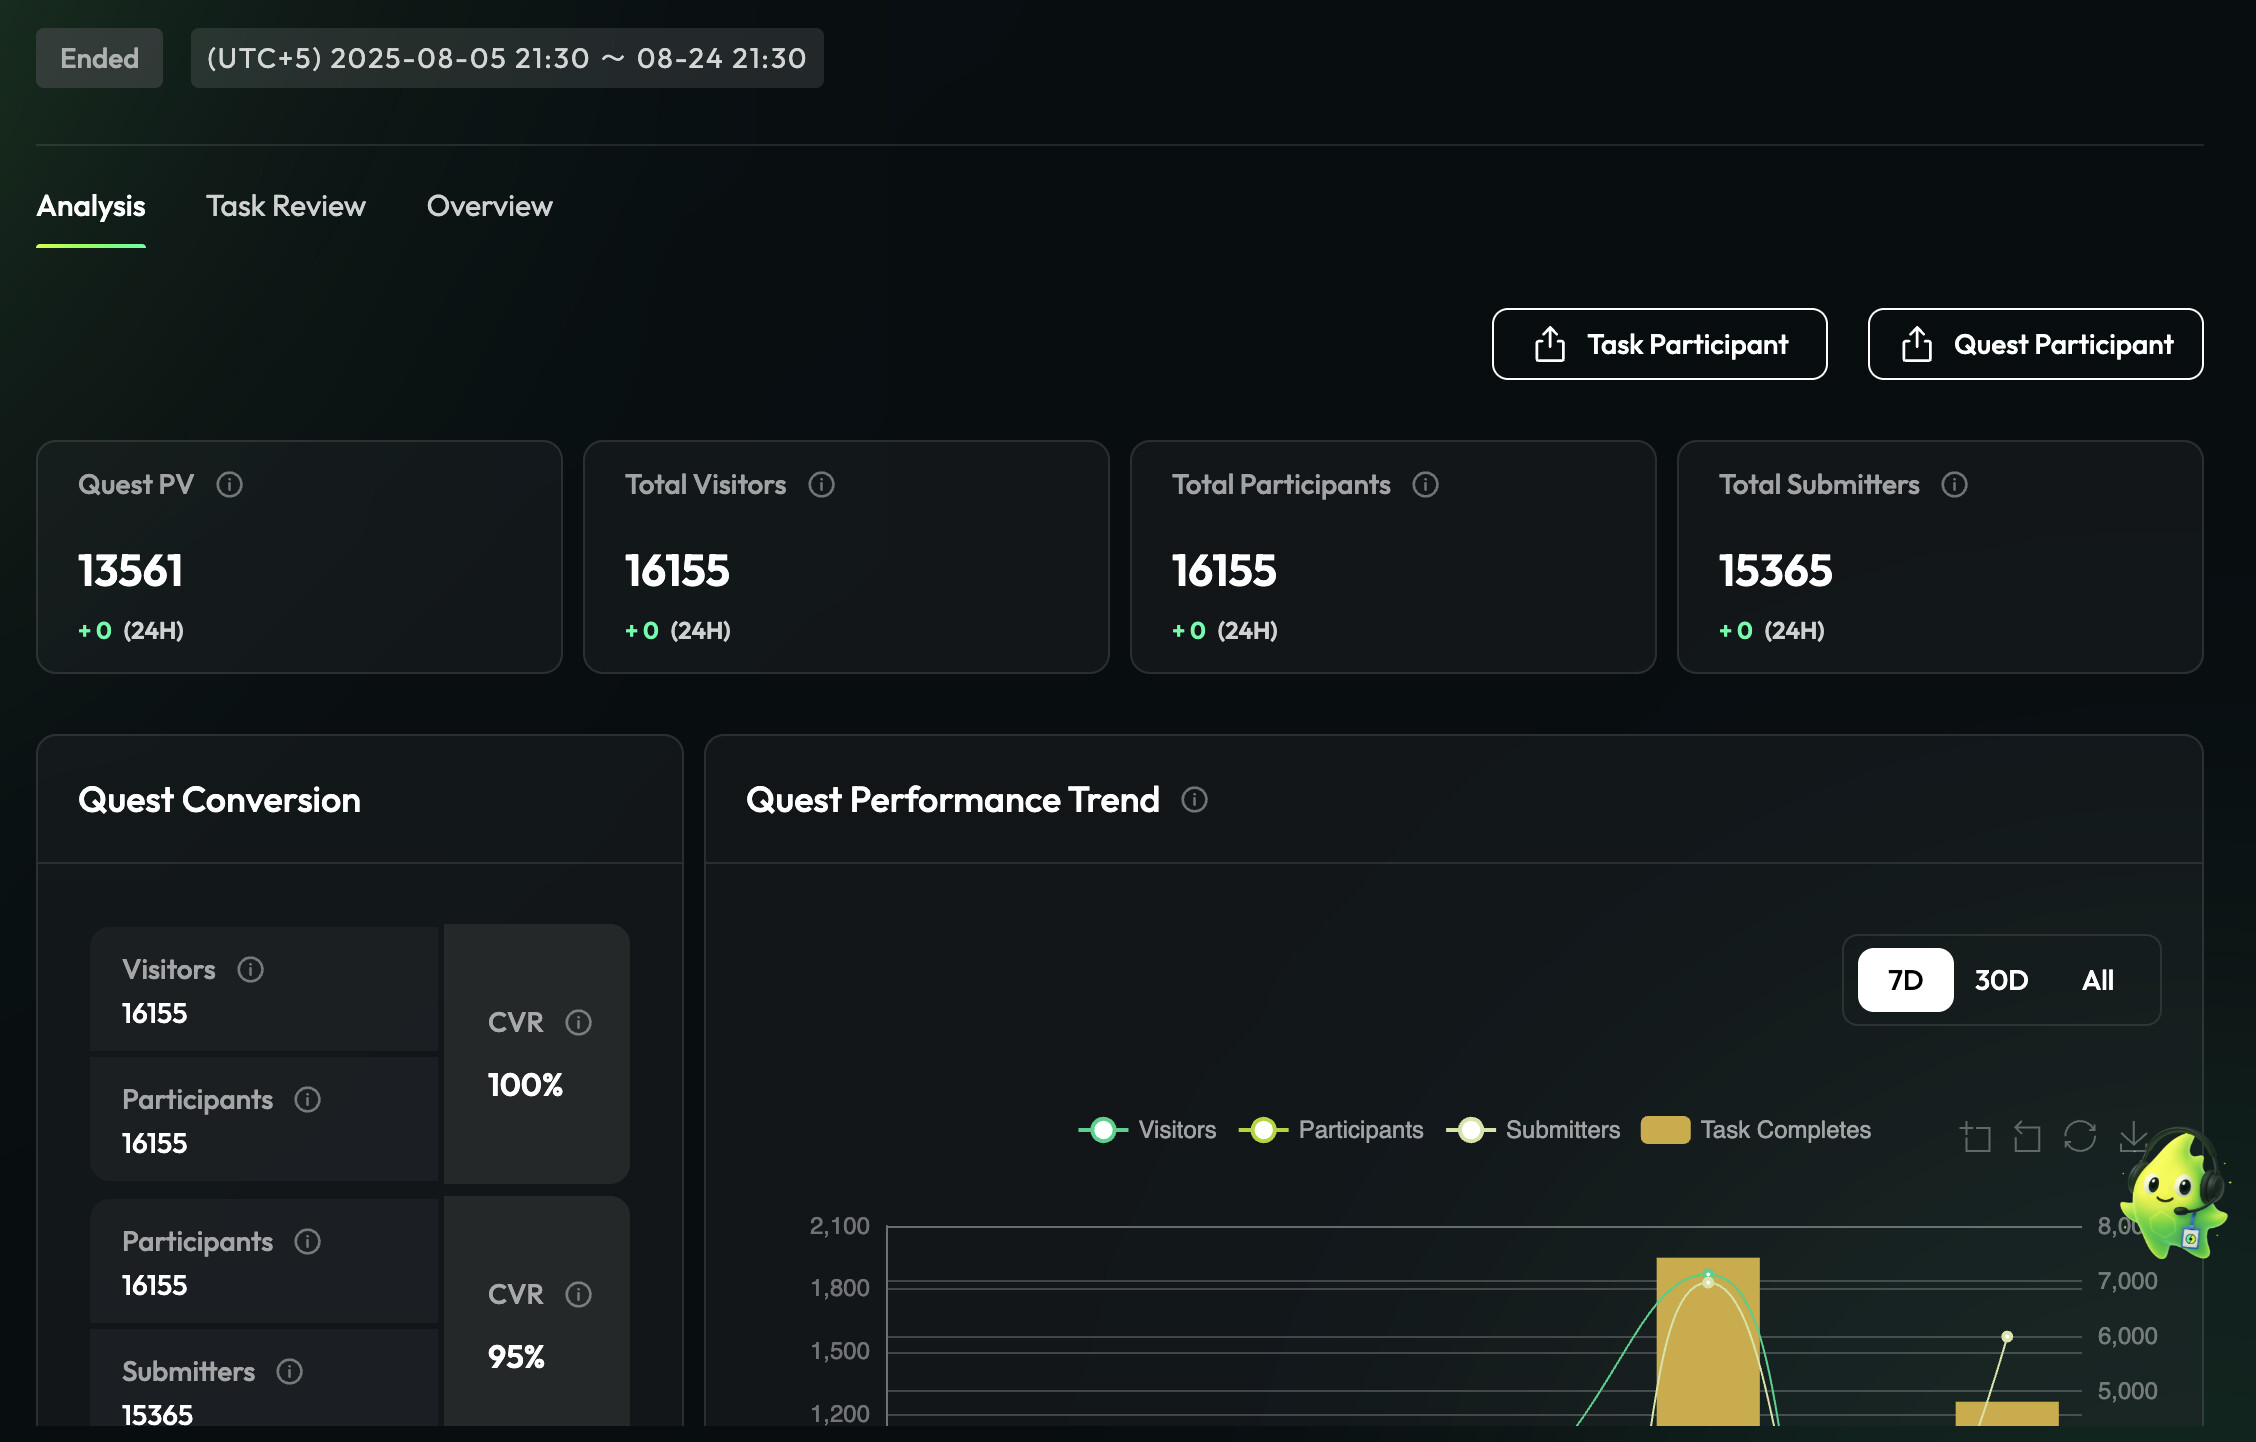Click the Quest PV info icon
The image size is (2256, 1442).
click(x=230, y=485)
